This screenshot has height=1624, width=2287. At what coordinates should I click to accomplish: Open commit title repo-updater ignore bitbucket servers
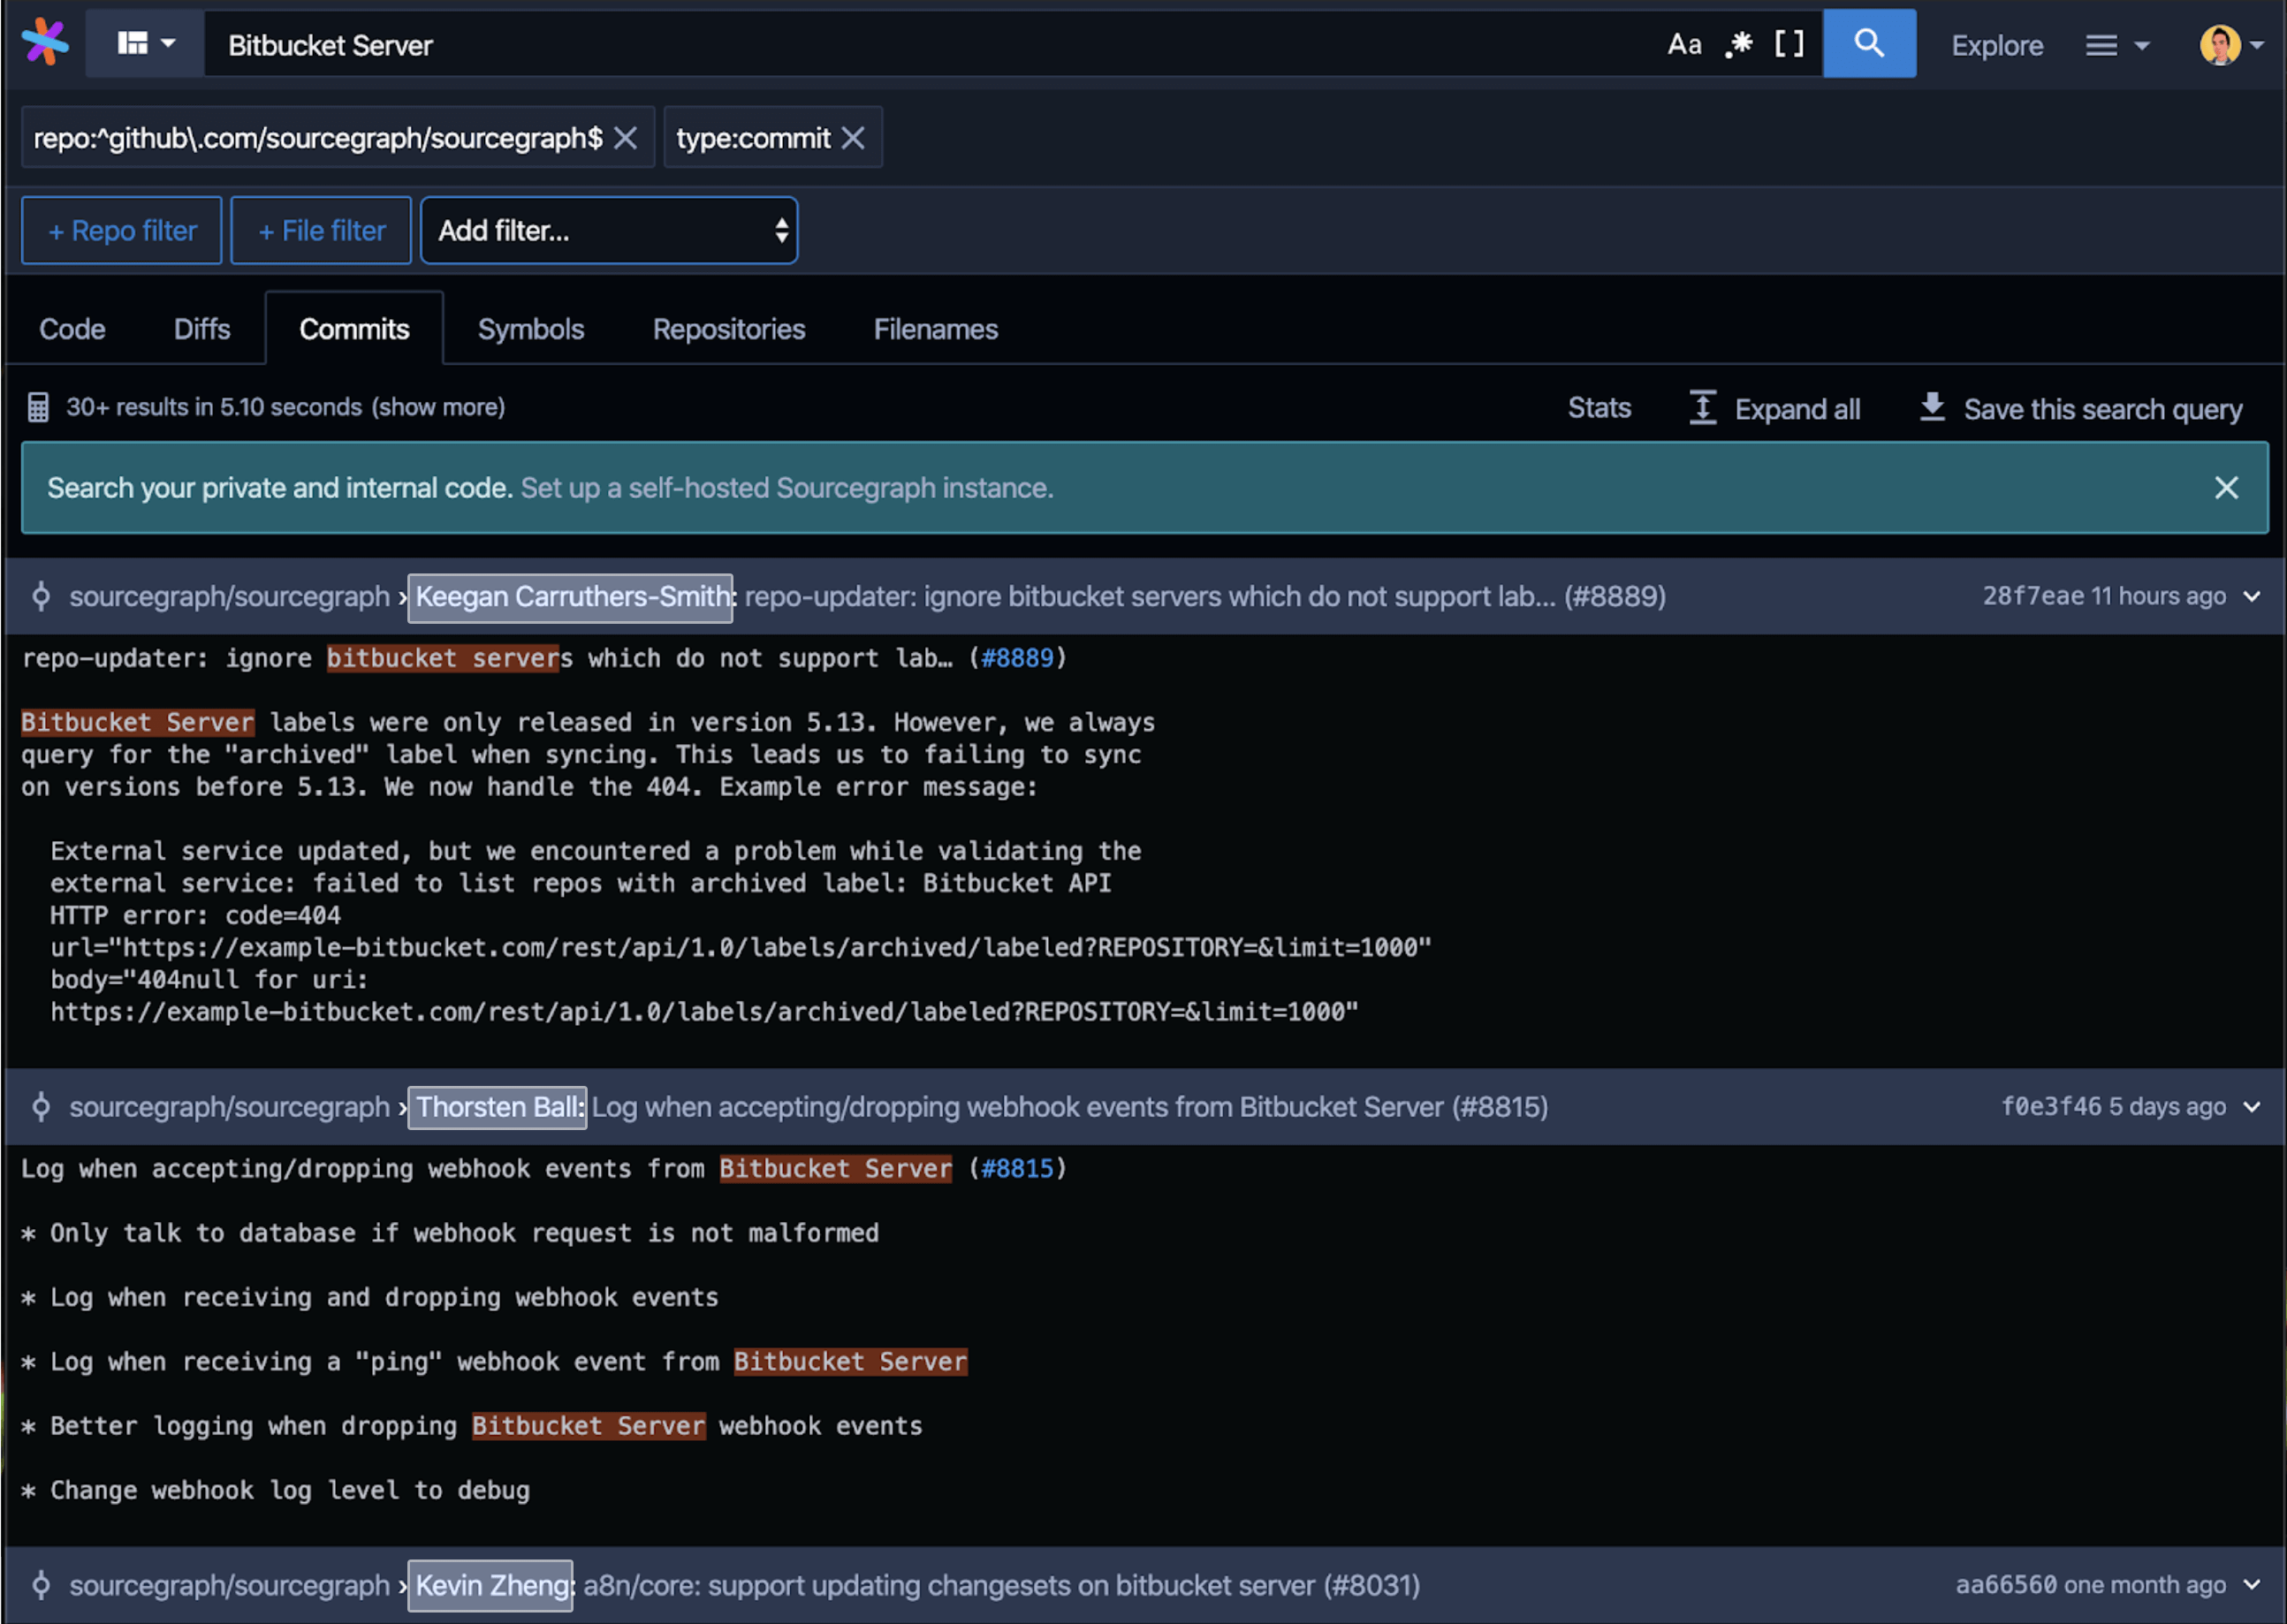click(x=1205, y=597)
